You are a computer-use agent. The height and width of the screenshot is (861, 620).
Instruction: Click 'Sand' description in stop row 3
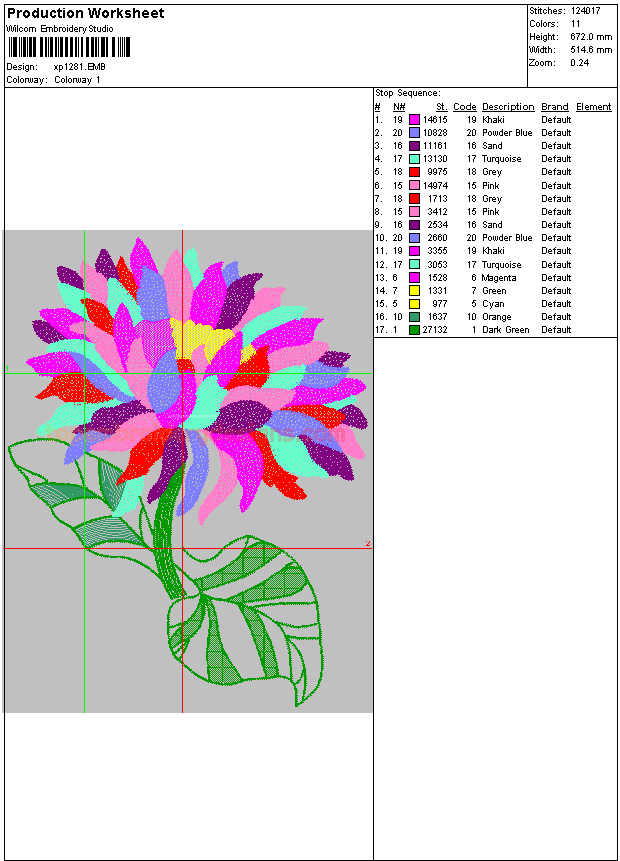[x=492, y=146]
